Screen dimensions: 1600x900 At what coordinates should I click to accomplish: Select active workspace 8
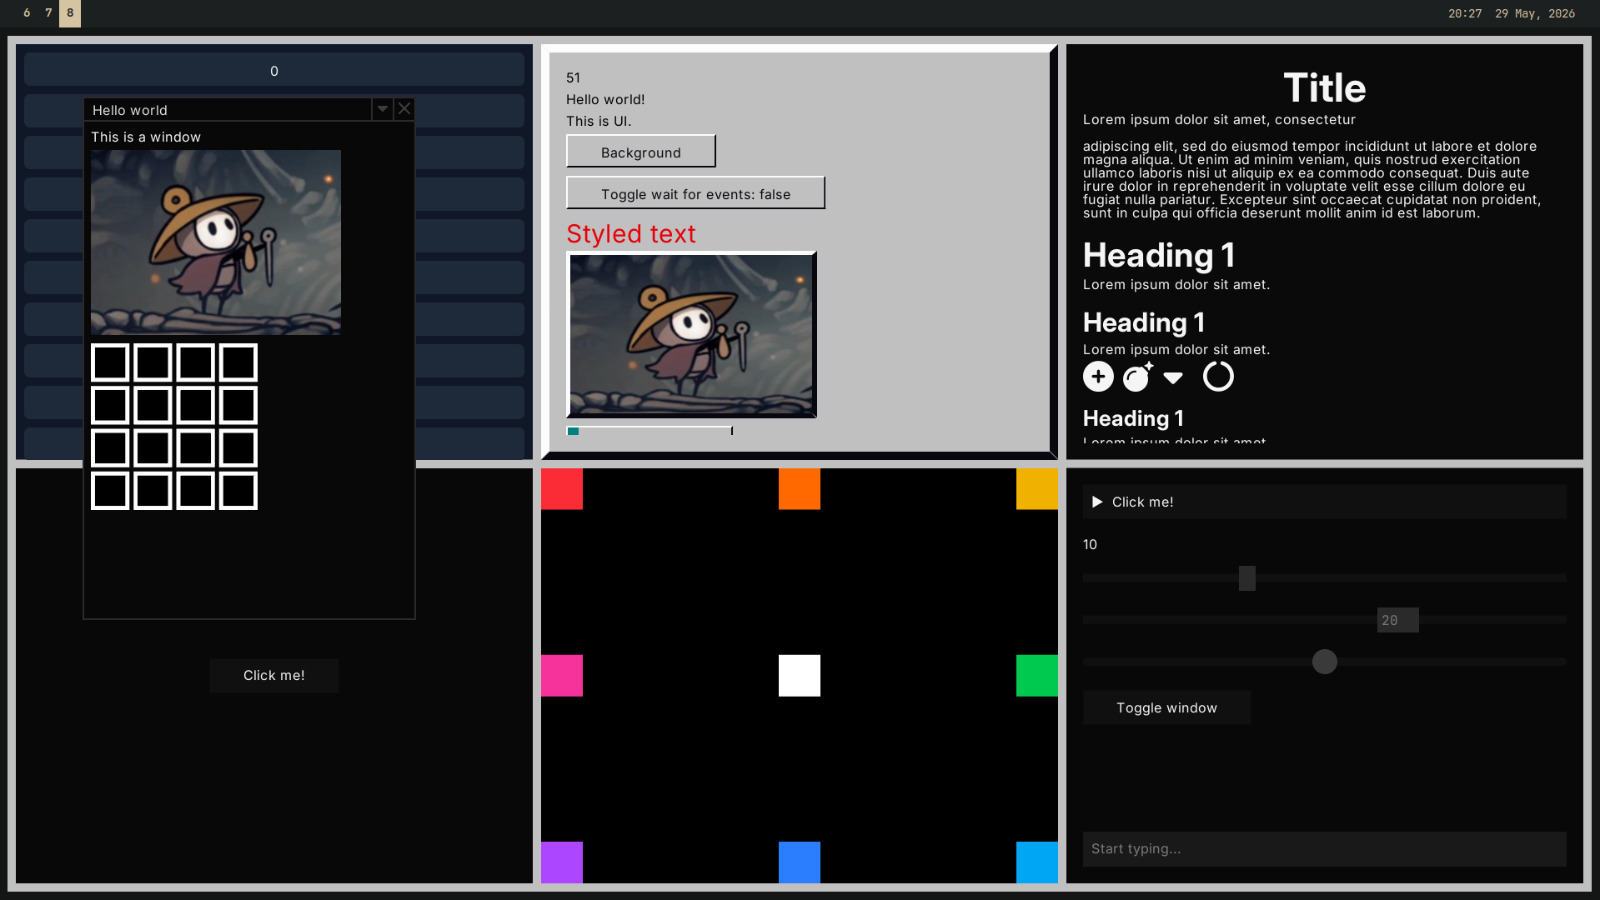(70, 14)
